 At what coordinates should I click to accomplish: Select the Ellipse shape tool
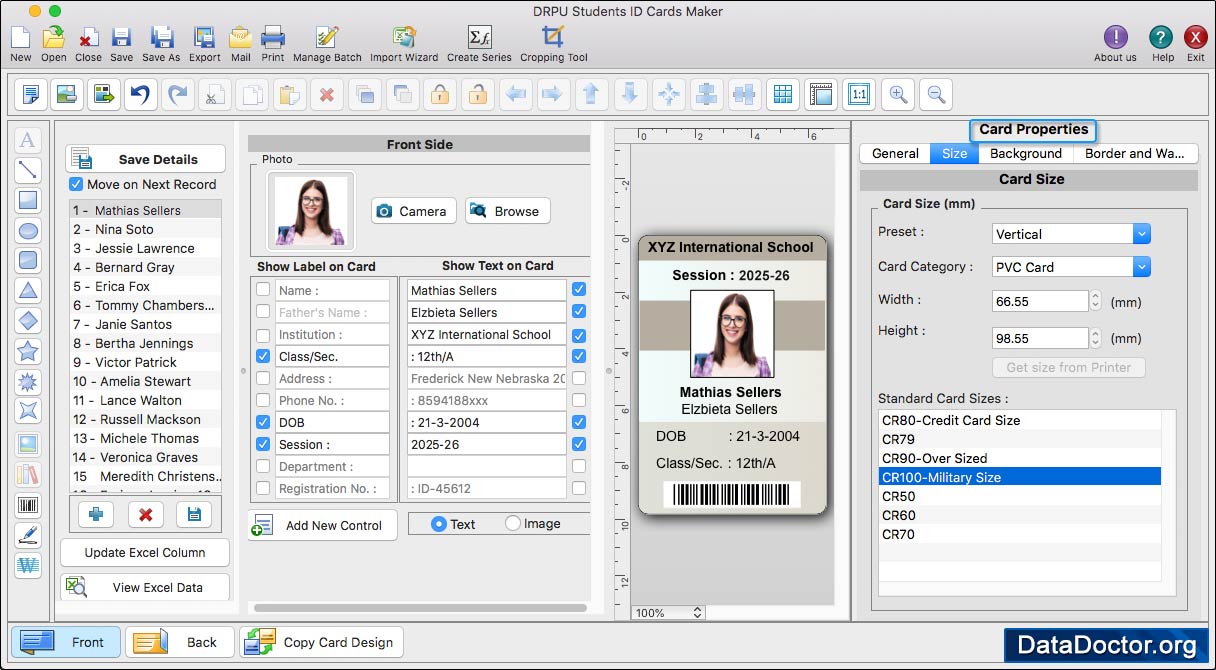28,230
